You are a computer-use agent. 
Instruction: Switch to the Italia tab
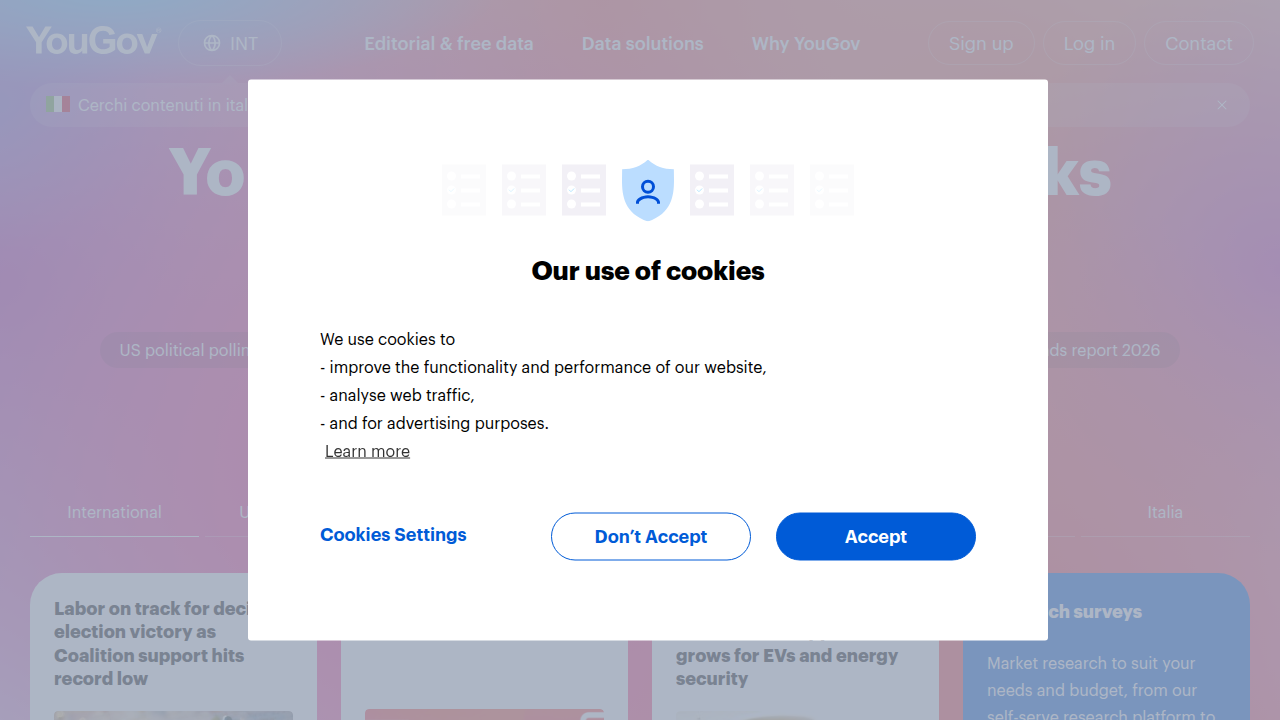click(1165, 512)
